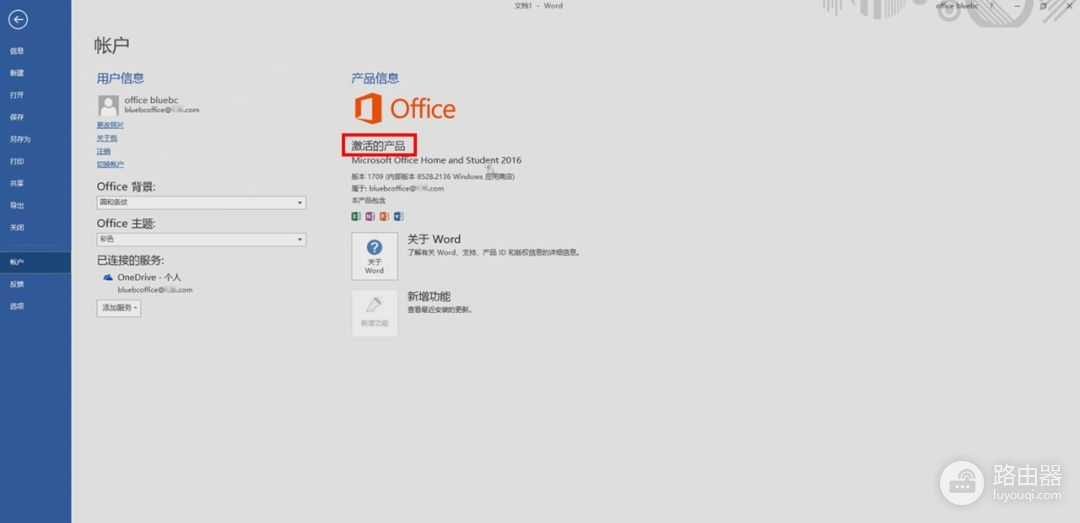1080x523 pixels.
Task: Open 反馈 in the sidebar
Action: (17, 284)
